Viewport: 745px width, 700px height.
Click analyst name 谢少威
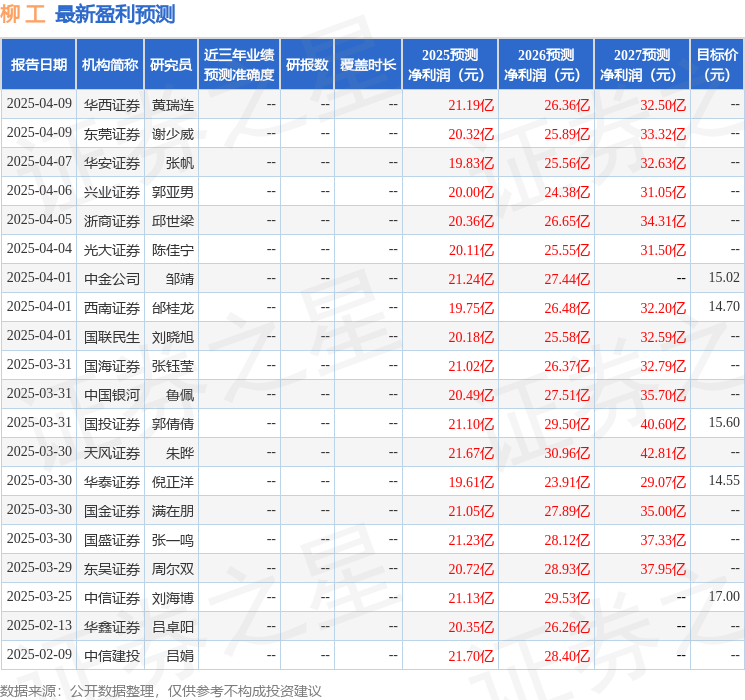point(172,134)
